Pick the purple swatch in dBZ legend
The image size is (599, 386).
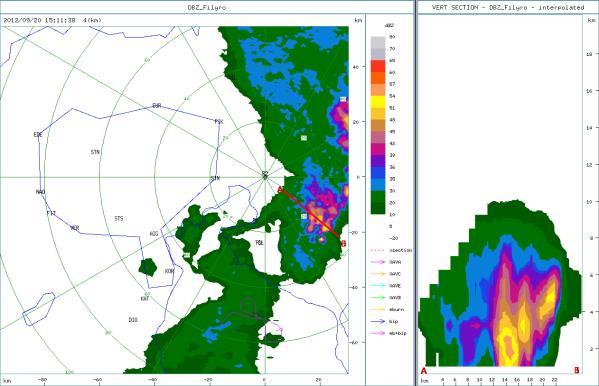click(x=378, y=161)
